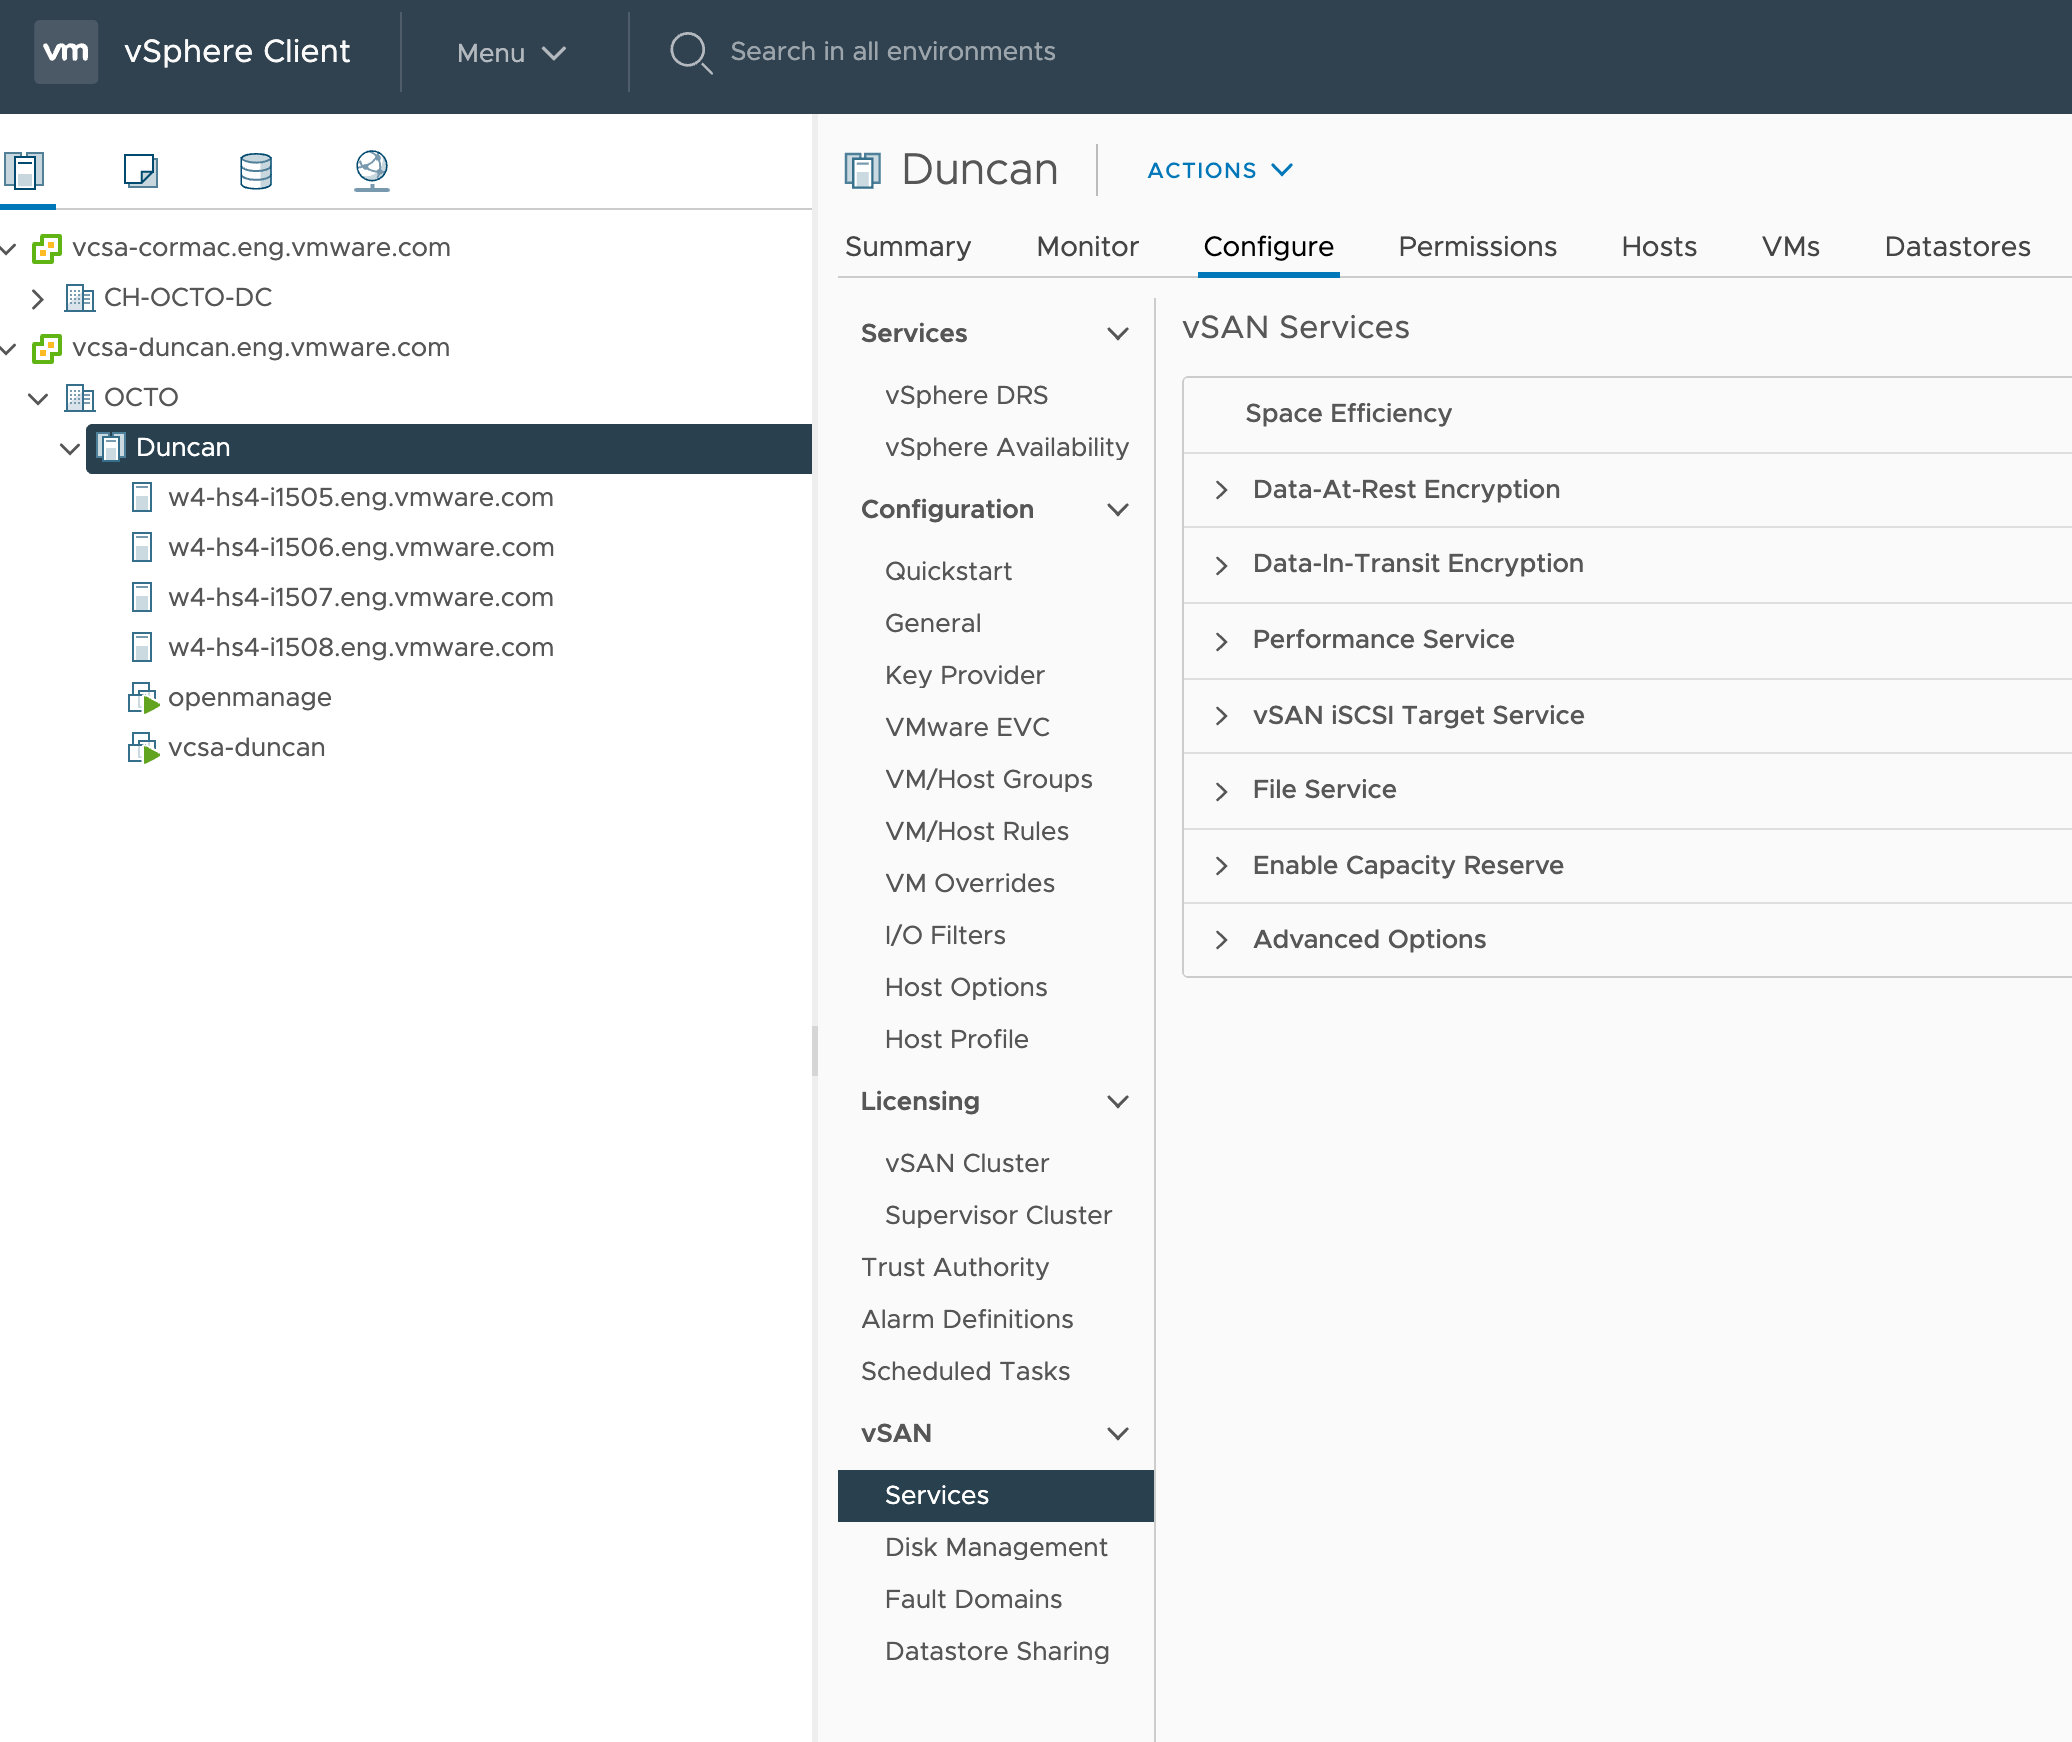Open the Menu dropdown

tap(511, 53)
